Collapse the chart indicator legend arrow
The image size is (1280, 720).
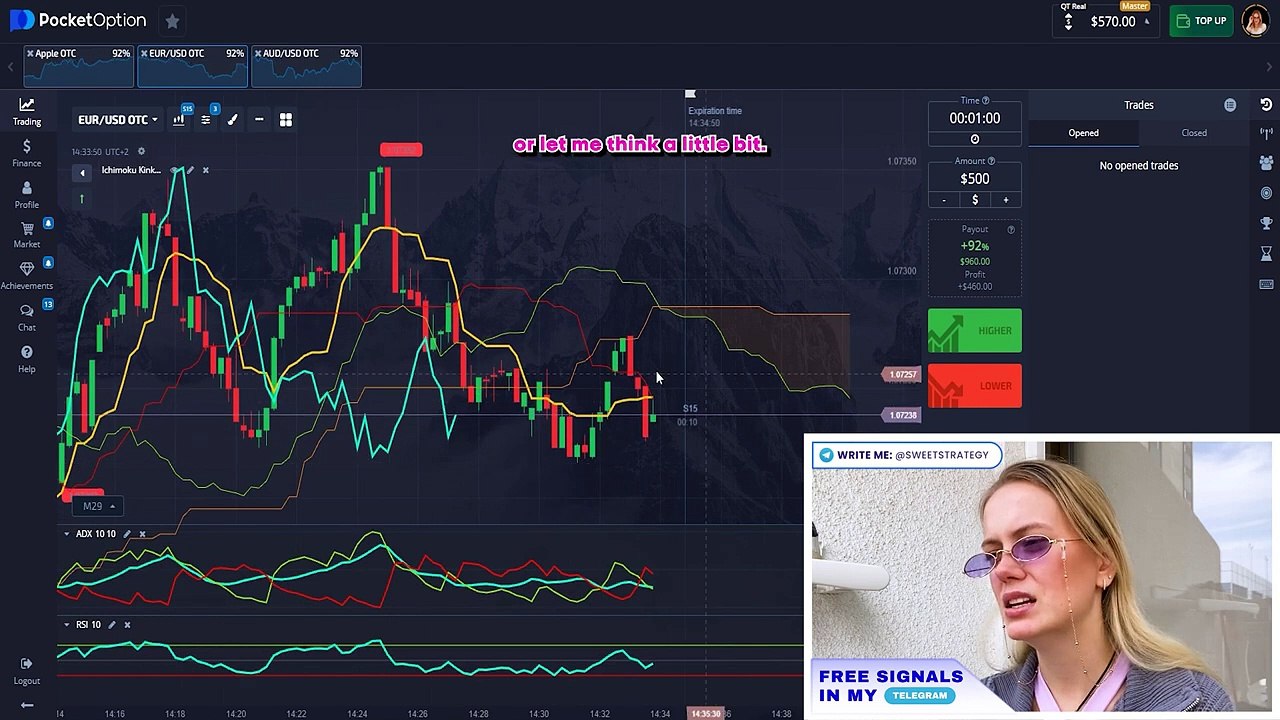[x=82, y=173]
